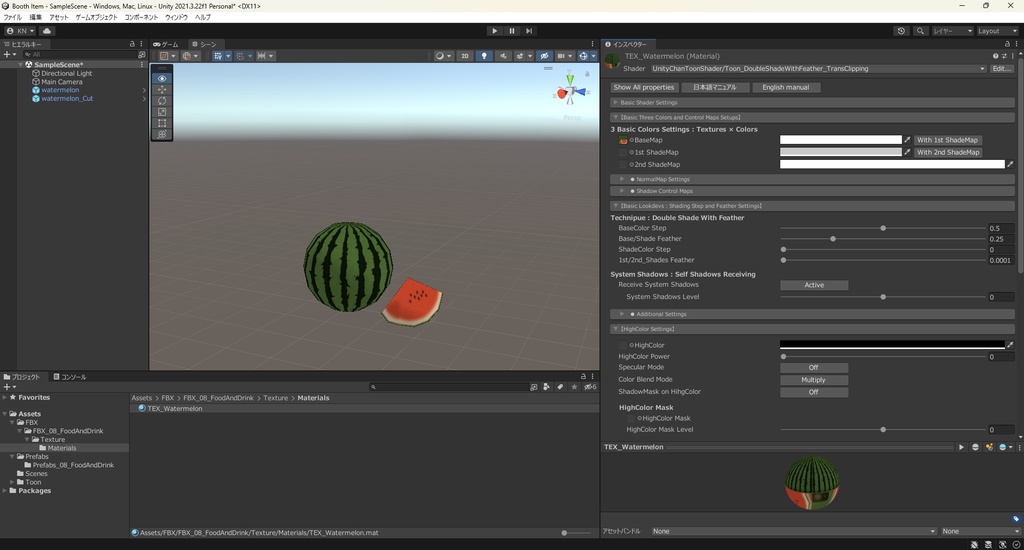
Task: Click the BaseMap texture thumbnail slot
Action: click(x=623, y=140)
